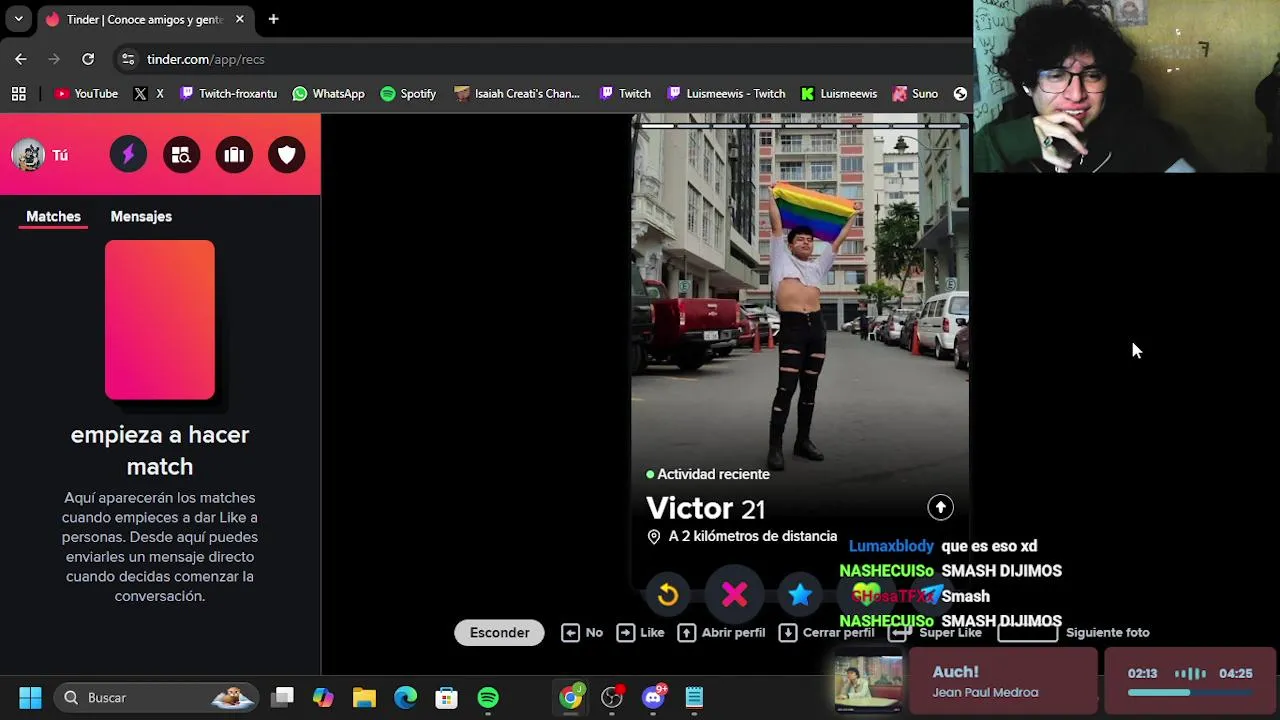This screenshot has width=1280, height=720.
Task: Open the Suno bookmark
Action: pos(915,94)
